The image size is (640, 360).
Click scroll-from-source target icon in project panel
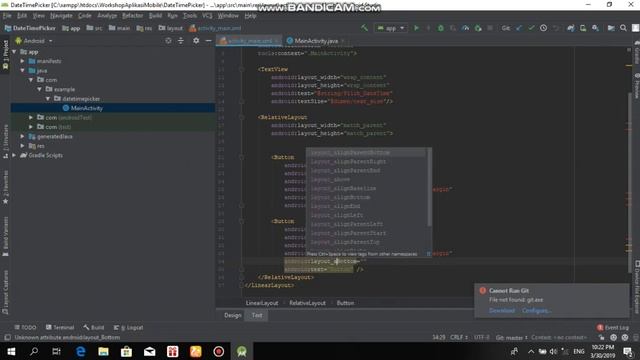(x=168, y=40)
